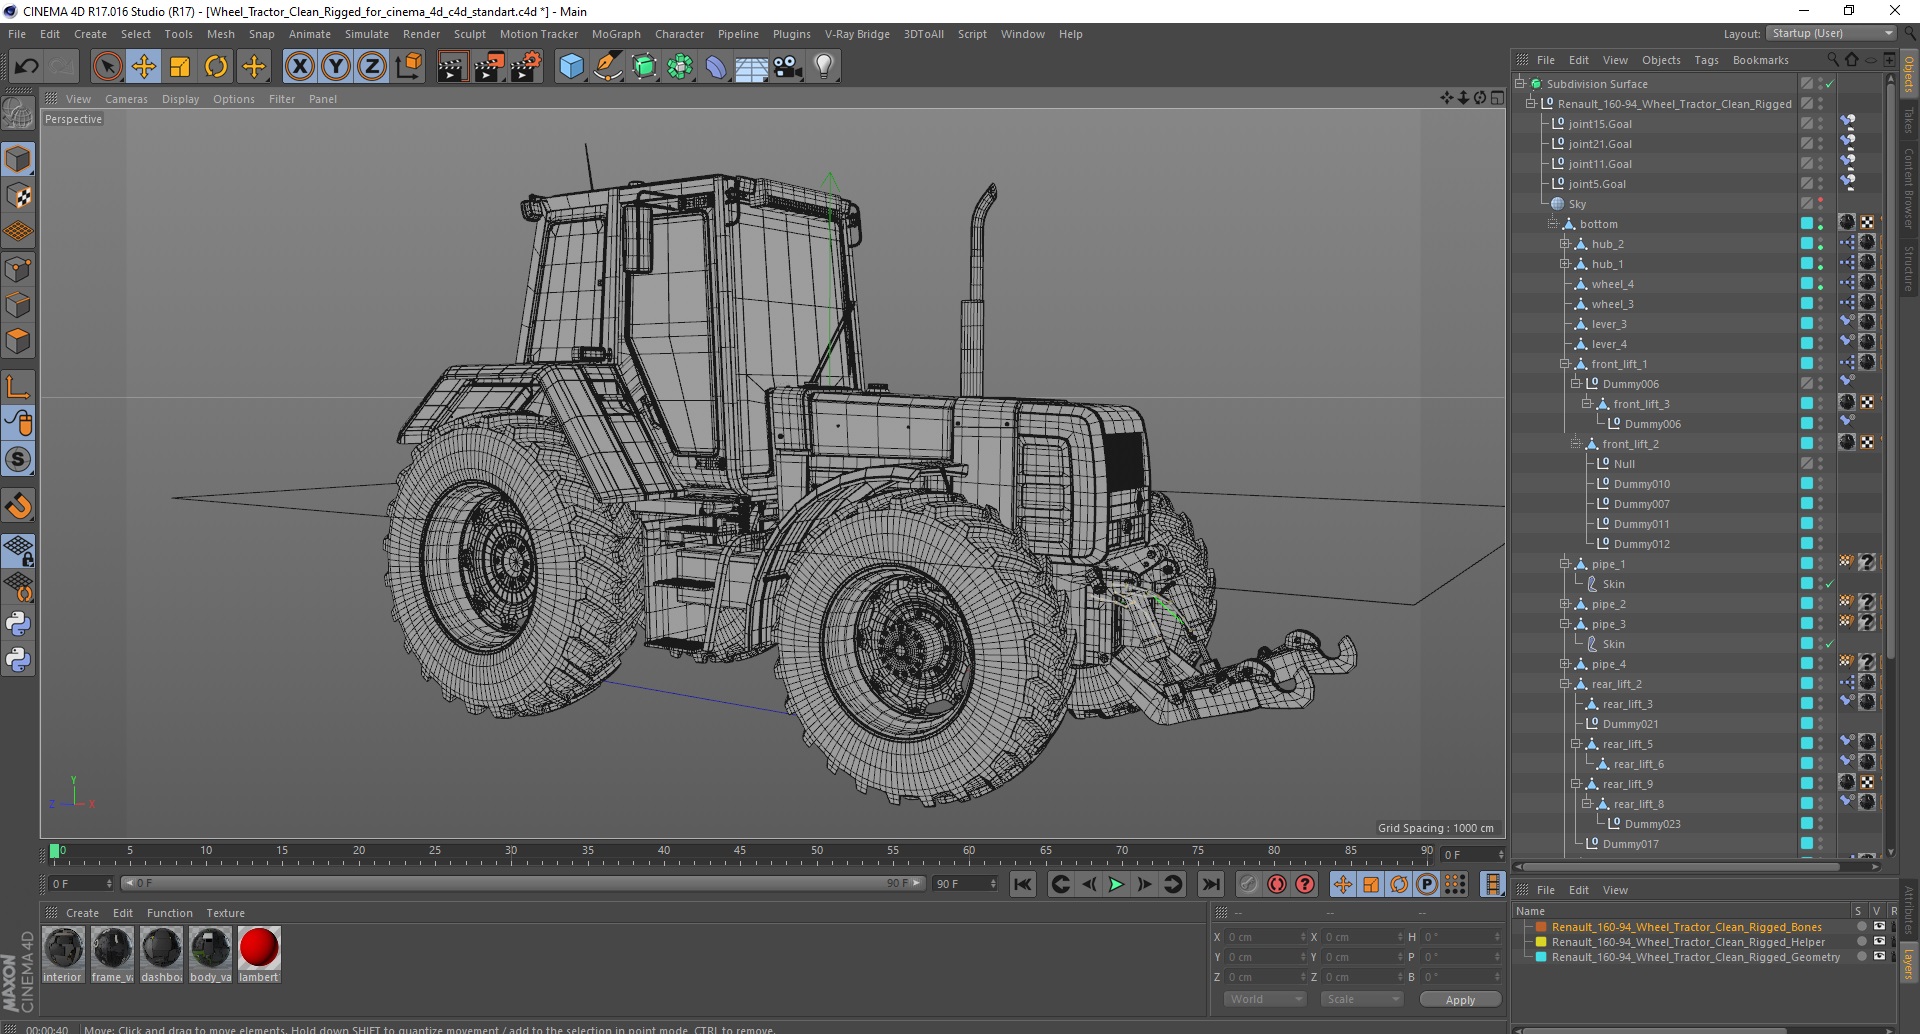This screenshot has height=1034, width=1920.
Task: Add a Bend deformer object
Action: pyautogui.click(x=716, y=67)
